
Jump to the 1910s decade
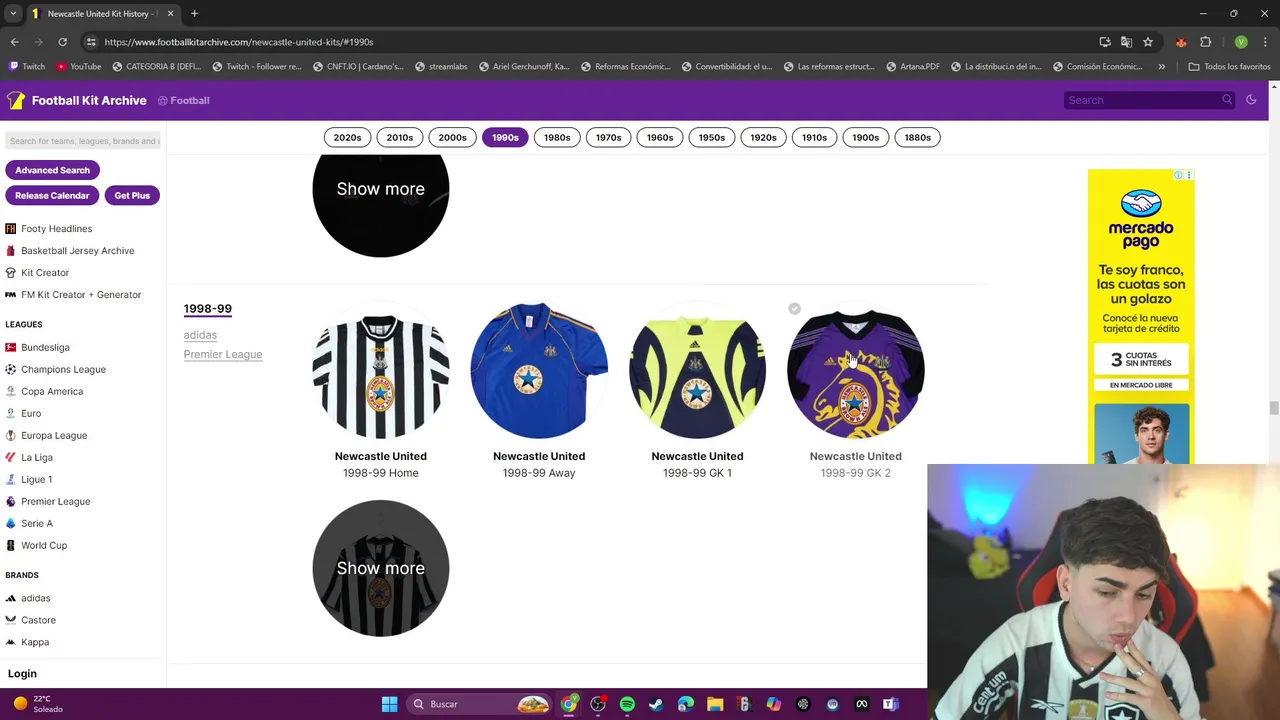814,138
